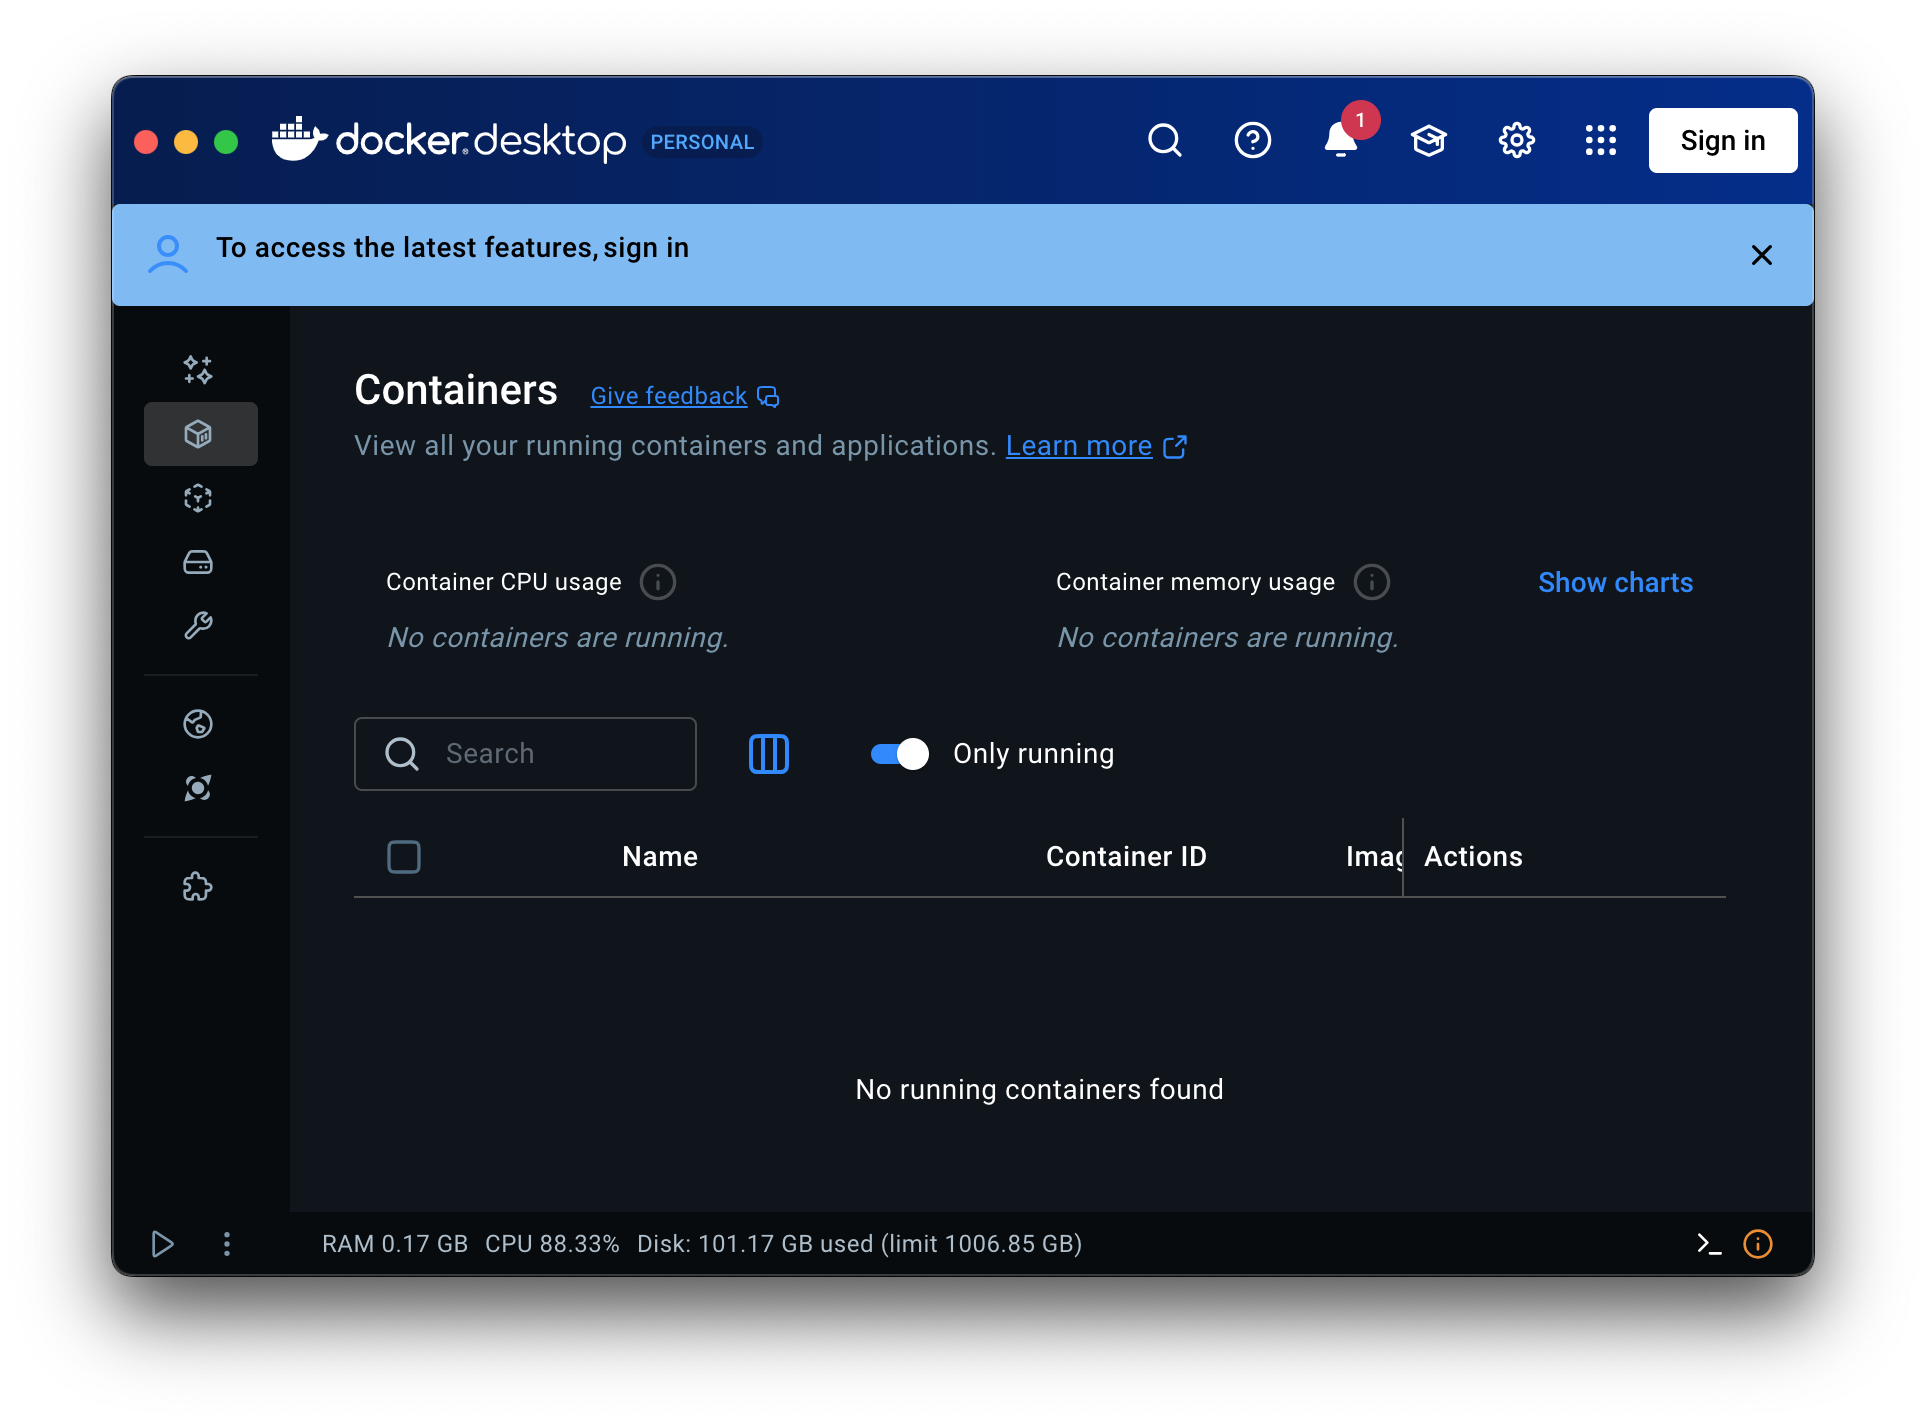This screenshot has width=1926, height=1424.
Task: Open Ask Gordon AI assistant in sidebar
Action: click(199, 369)
